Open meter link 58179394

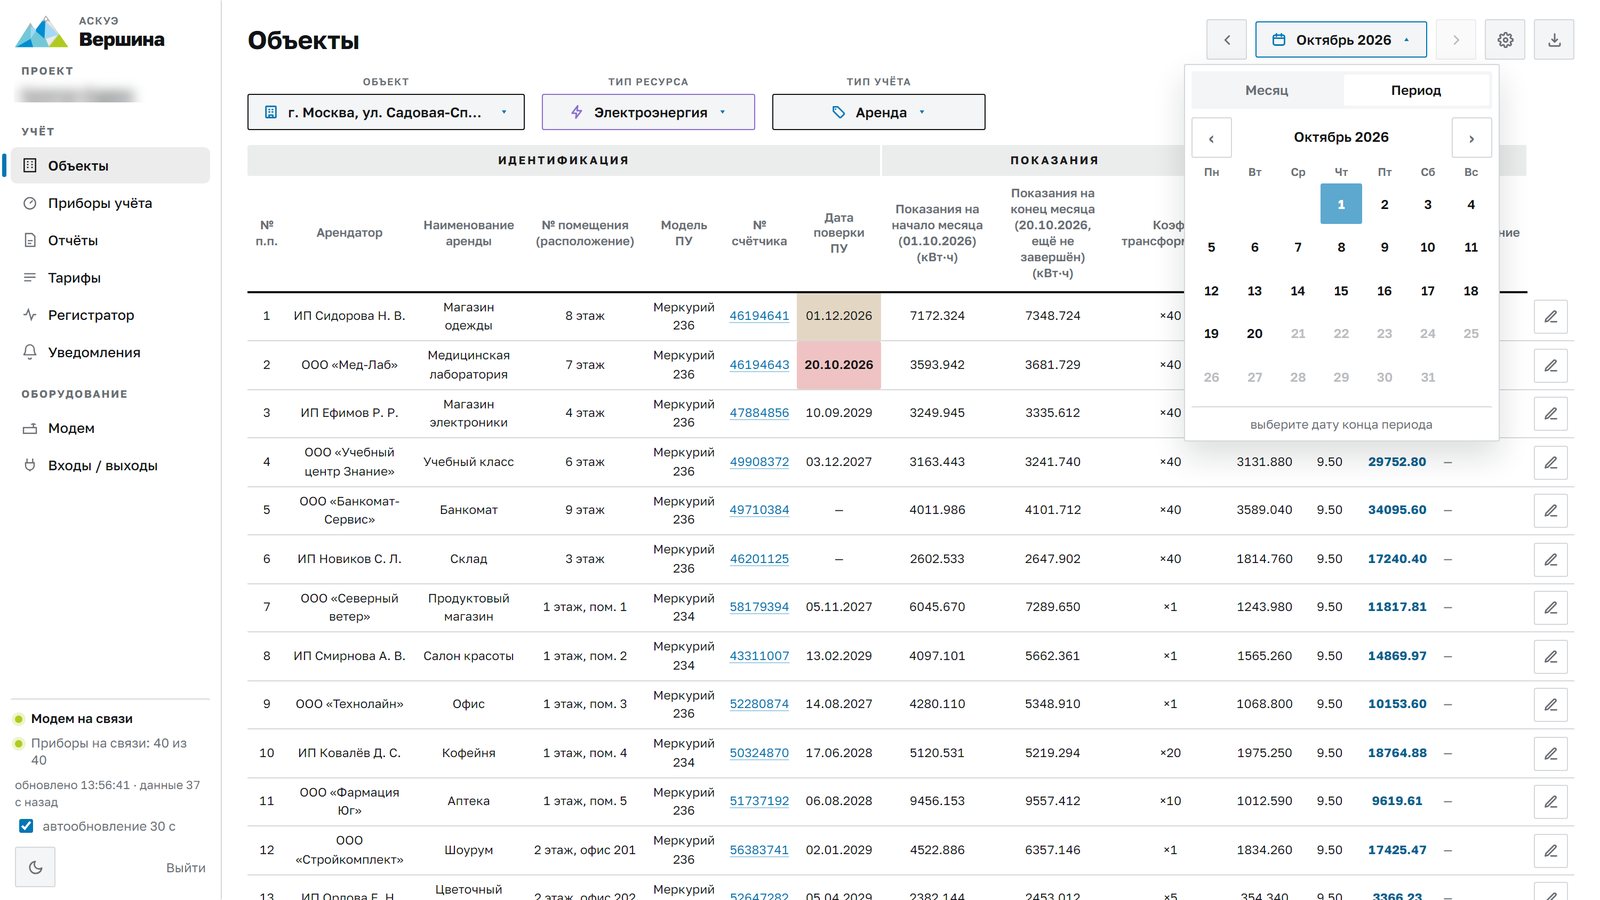759,607
